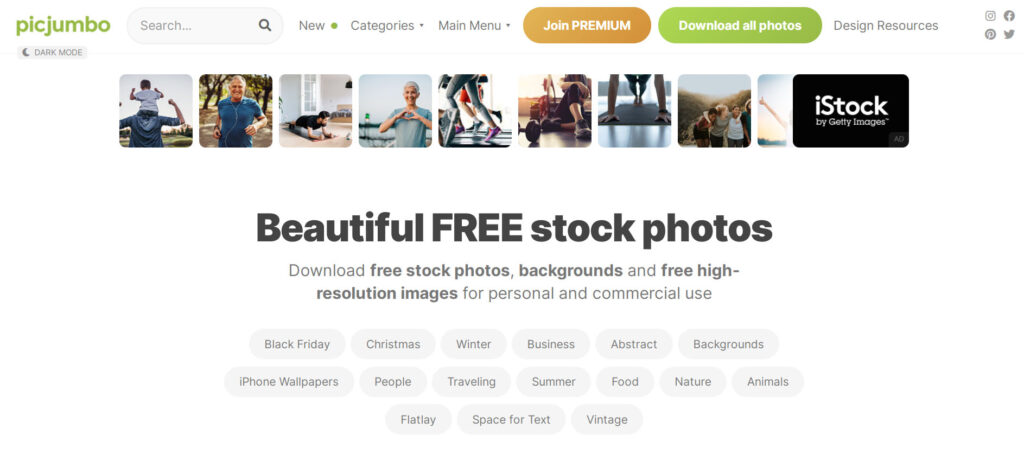Viewport: 1024px width, 467px height.
Task: Click the search magnifier icon
Action: [x=264, y=25]
